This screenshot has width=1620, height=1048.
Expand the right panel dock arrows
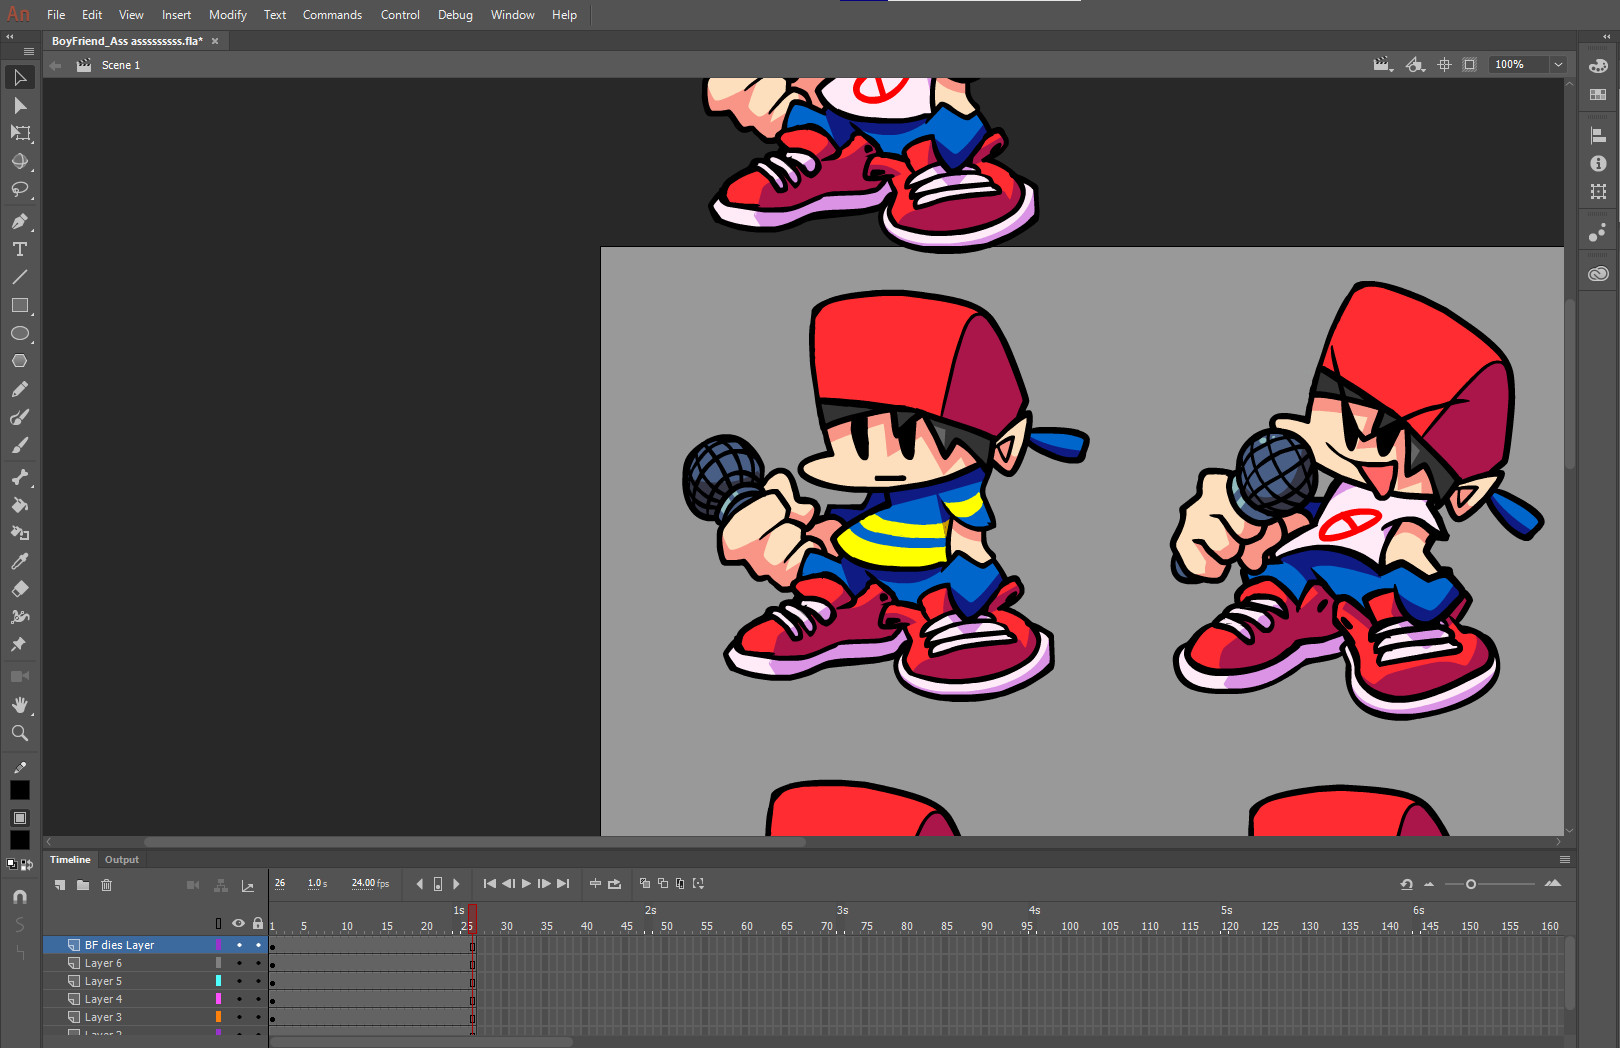[x=1607, y=36]
